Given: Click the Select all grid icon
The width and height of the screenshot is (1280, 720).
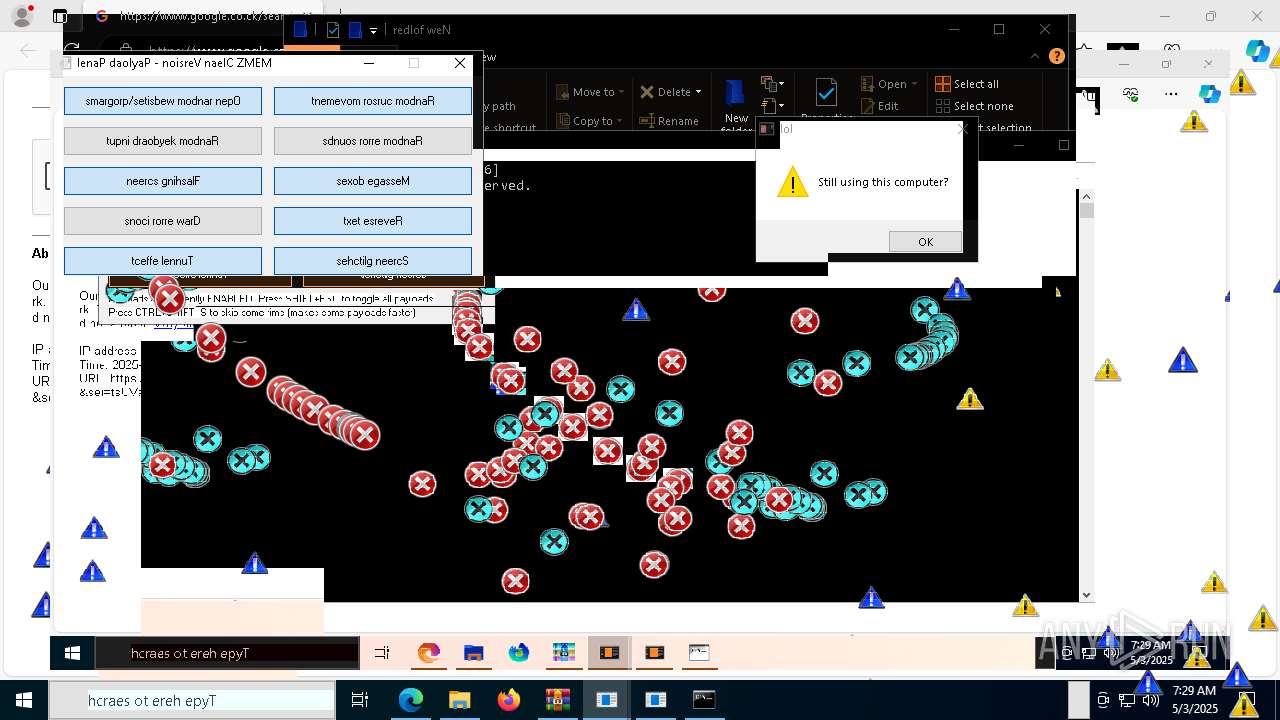Looking at the screenshot, I should pos(942,84).
